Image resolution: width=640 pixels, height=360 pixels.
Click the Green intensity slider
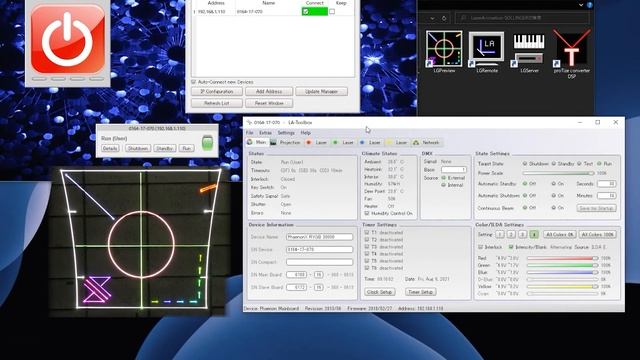point(563,265)
